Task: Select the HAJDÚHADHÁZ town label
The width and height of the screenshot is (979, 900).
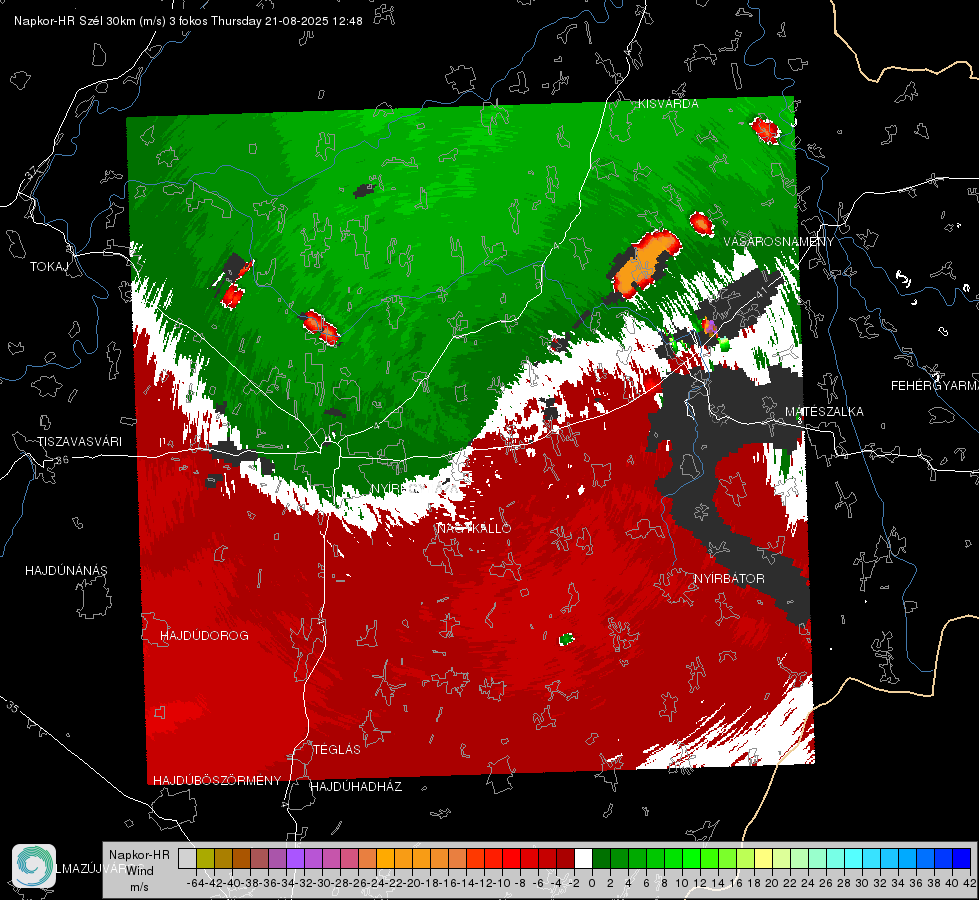Action: (x=356, y=786)
